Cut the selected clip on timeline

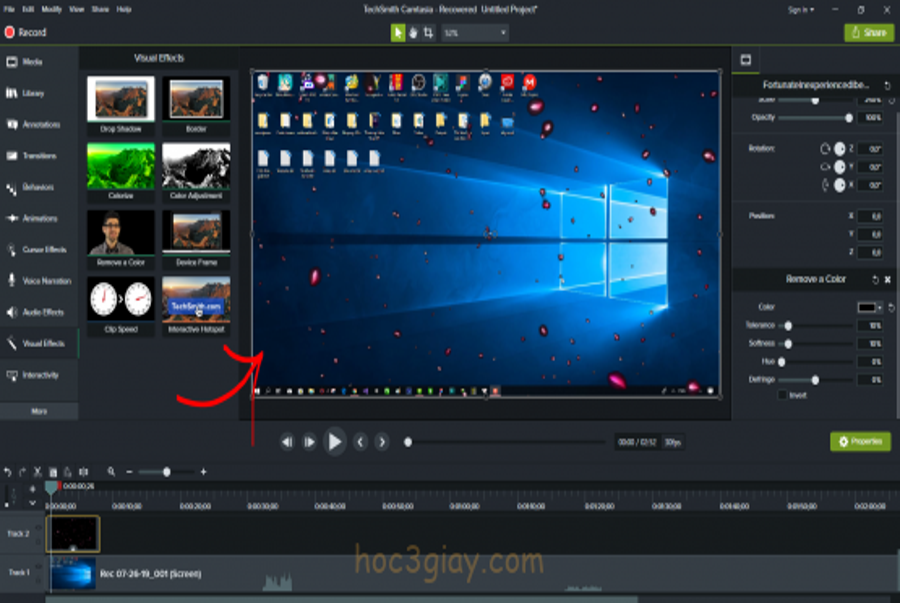click(37, 472)
